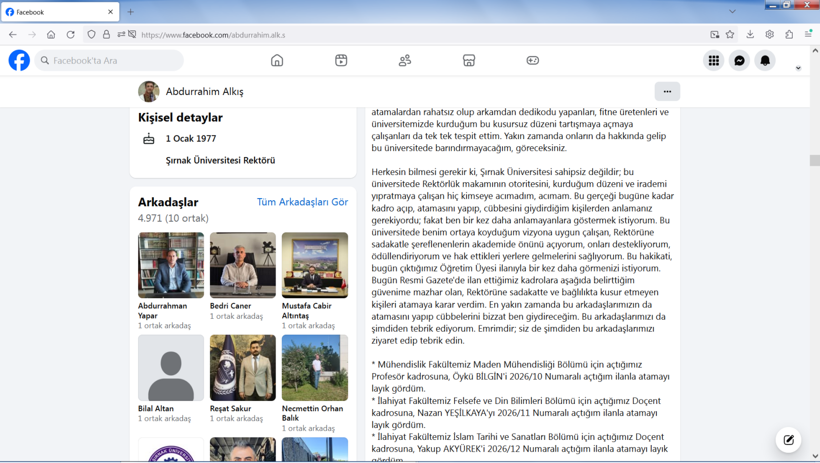Click the Şırnak Üniversitesi Rektörü text
This screenshot has height=463, width=820.
(x=220, y=161)
